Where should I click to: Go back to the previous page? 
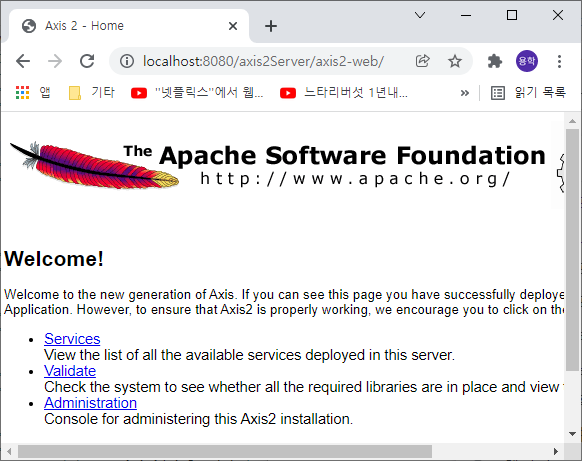pyautogui.click(x=23, y=61)
